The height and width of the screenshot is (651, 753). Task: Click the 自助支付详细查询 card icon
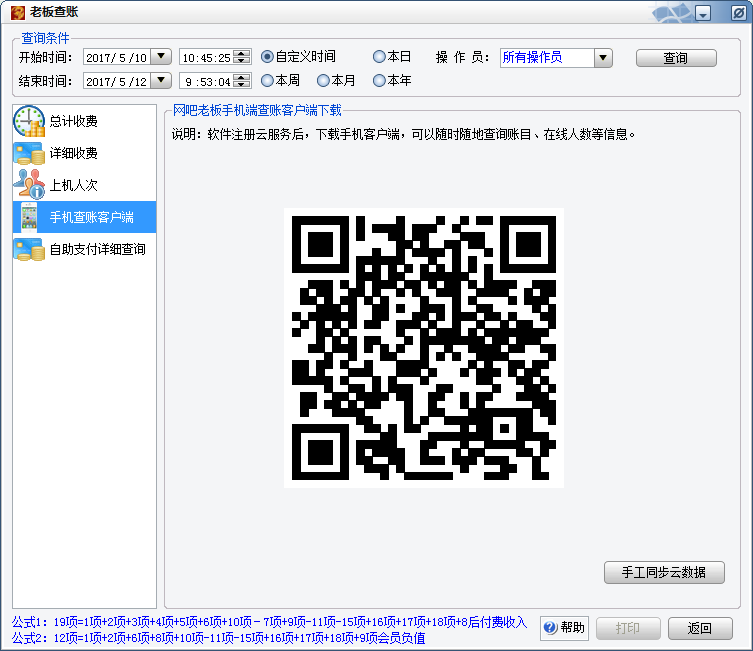[x=29, y=249]
